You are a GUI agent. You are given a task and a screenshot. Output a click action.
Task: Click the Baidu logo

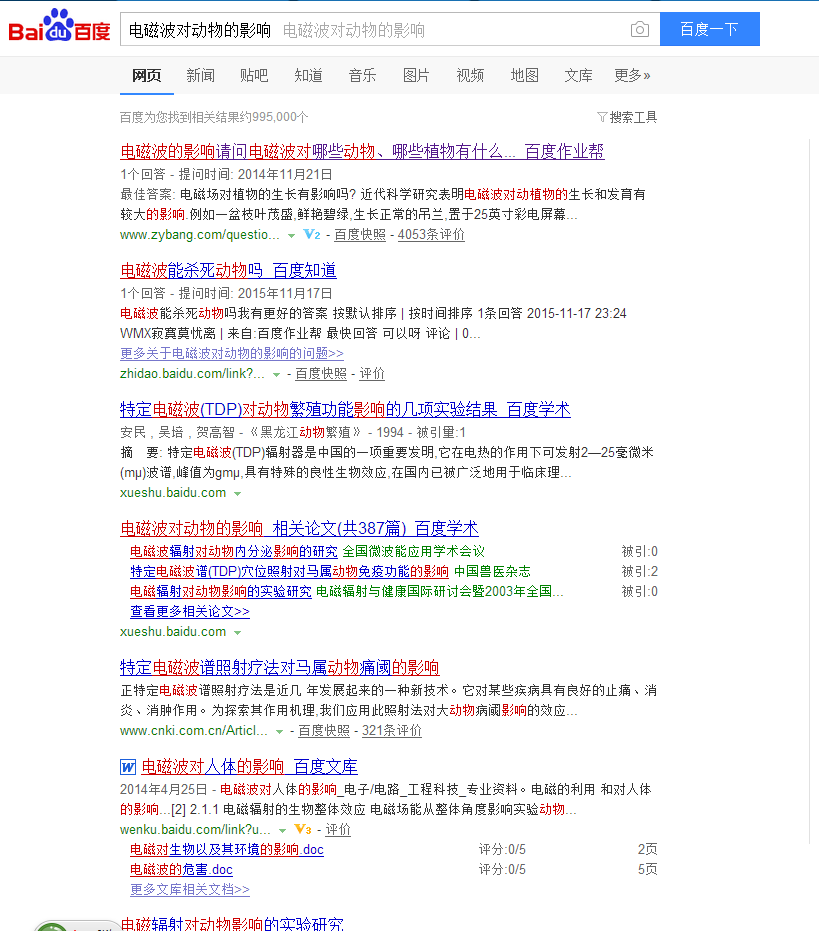59,27
